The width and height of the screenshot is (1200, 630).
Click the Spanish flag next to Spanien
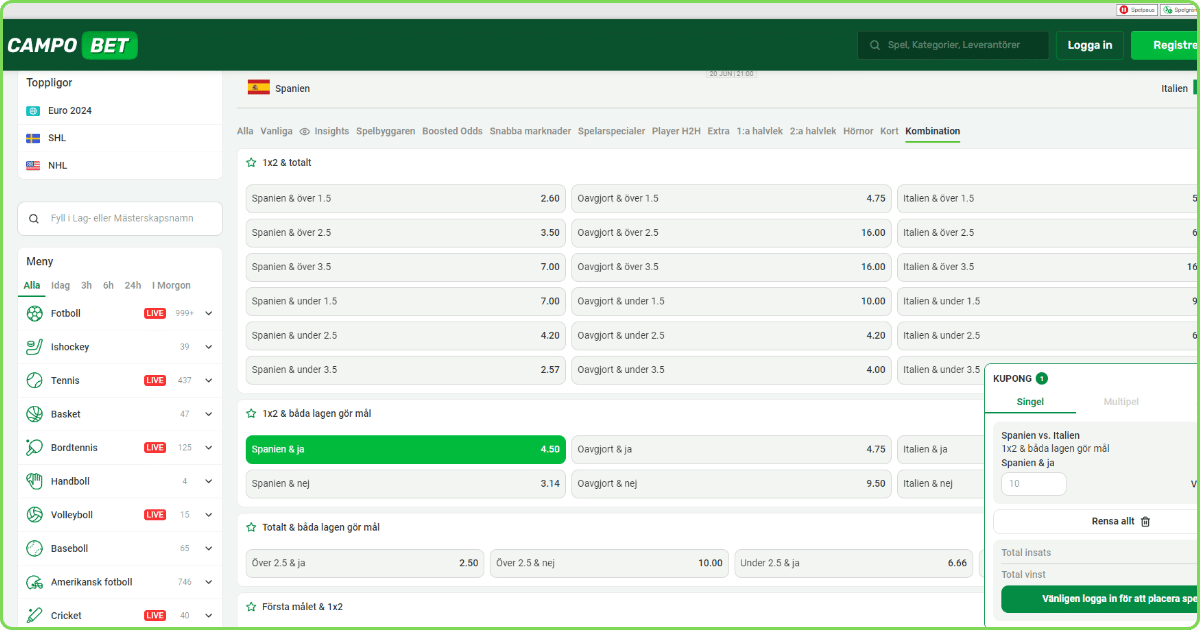259,88
